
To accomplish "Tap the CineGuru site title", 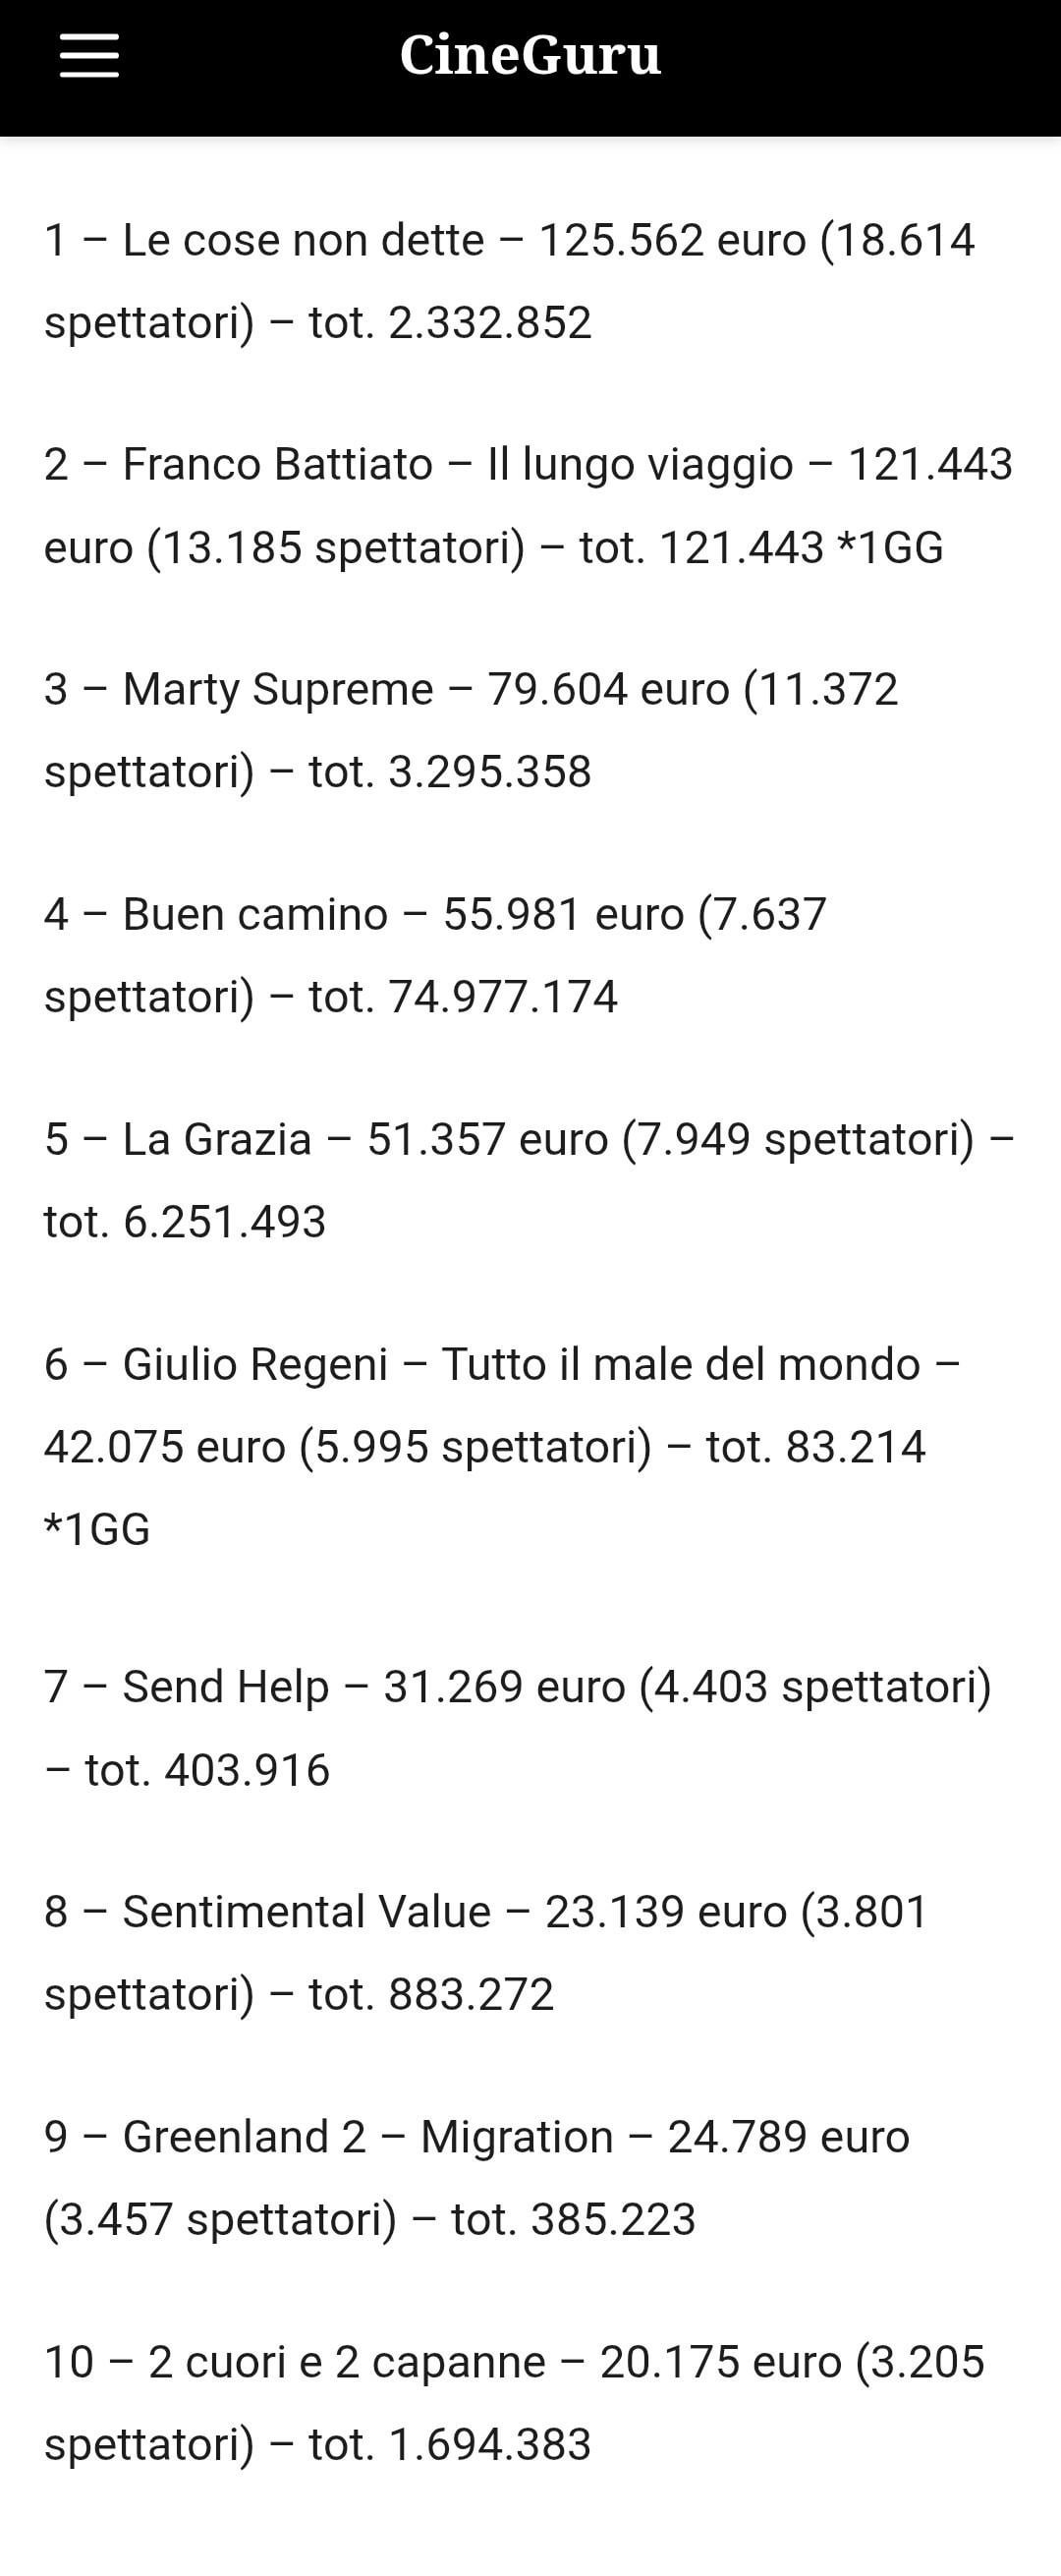I will (530, 55).
